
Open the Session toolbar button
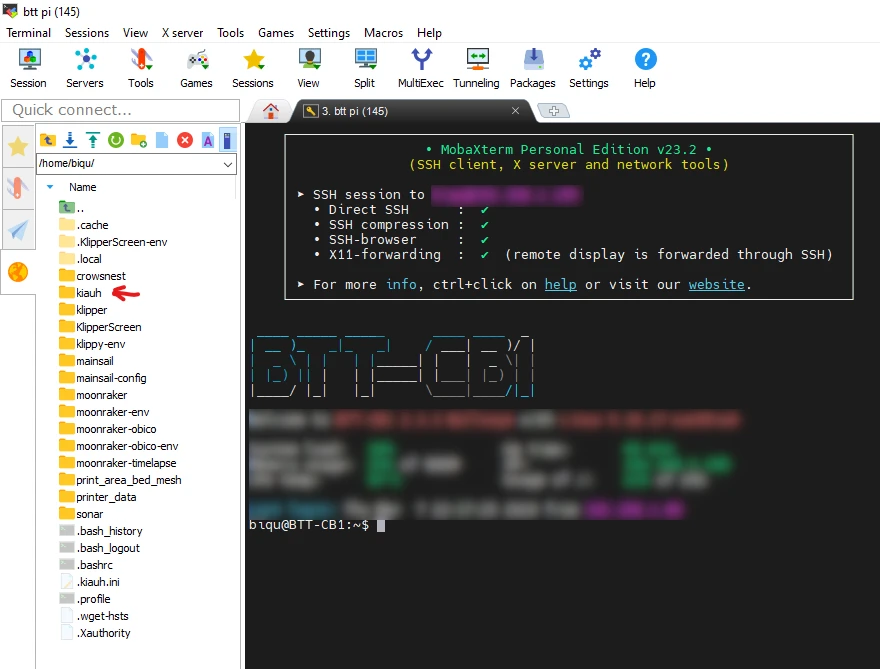[28, 68]
